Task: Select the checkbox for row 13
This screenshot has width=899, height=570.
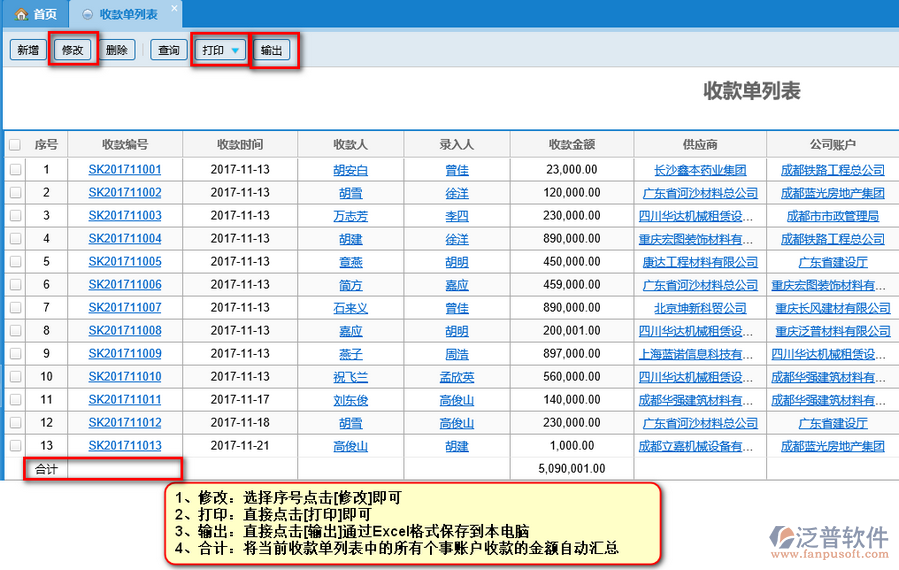Action: click(x=15, y=446)
